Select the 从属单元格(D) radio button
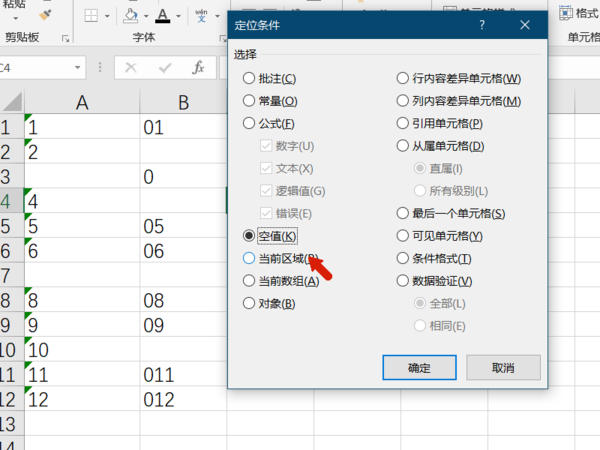 [403, 146]
